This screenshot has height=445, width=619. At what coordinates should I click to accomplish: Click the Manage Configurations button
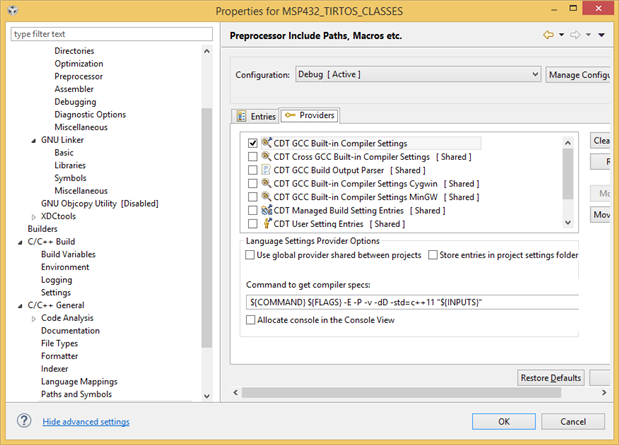578,74
